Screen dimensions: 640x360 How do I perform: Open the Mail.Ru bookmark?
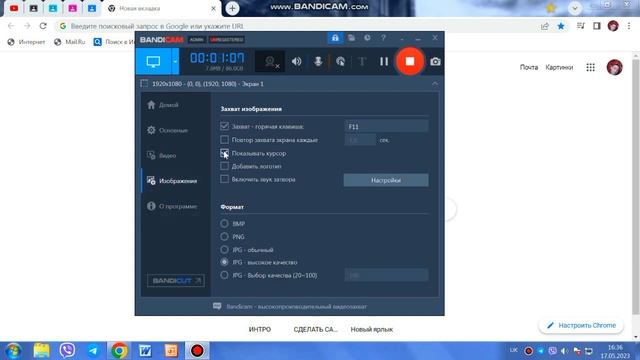click(70, 42)
